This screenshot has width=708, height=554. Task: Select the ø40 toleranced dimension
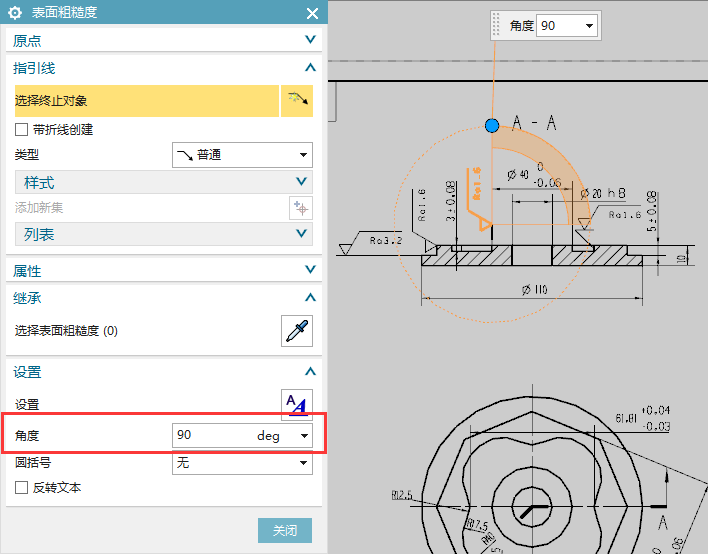click(x=535, y=175)
